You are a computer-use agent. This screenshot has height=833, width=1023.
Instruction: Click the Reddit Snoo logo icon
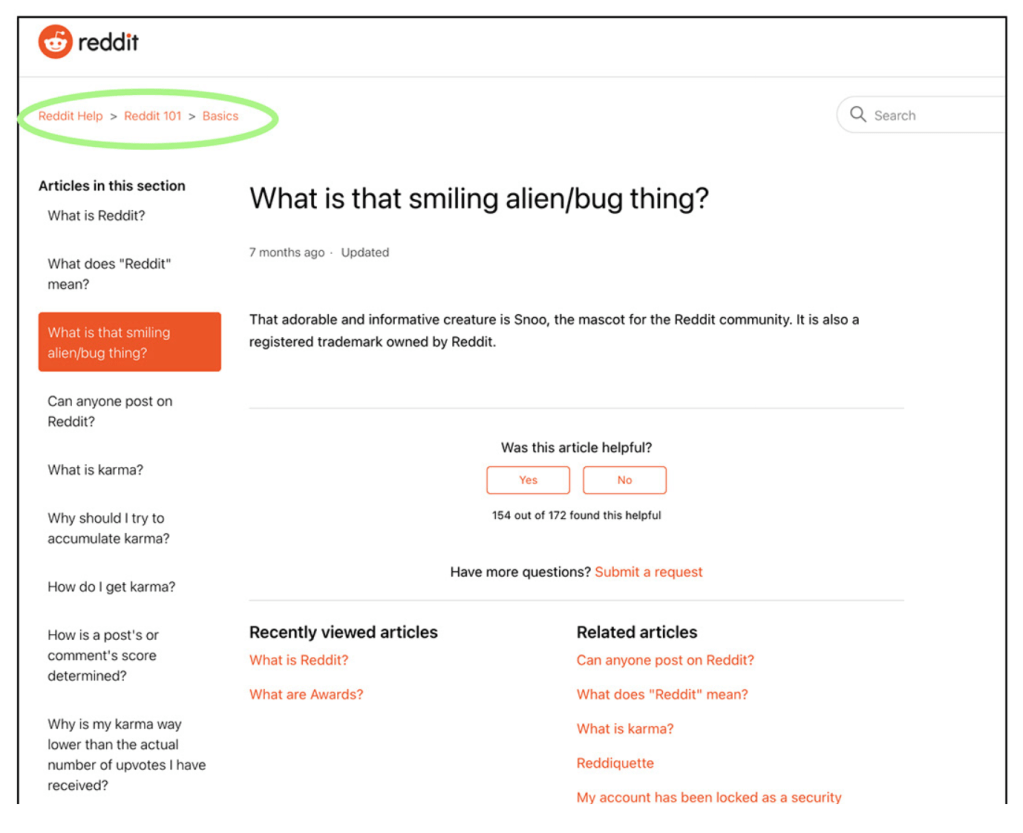(x=55, y=42)
